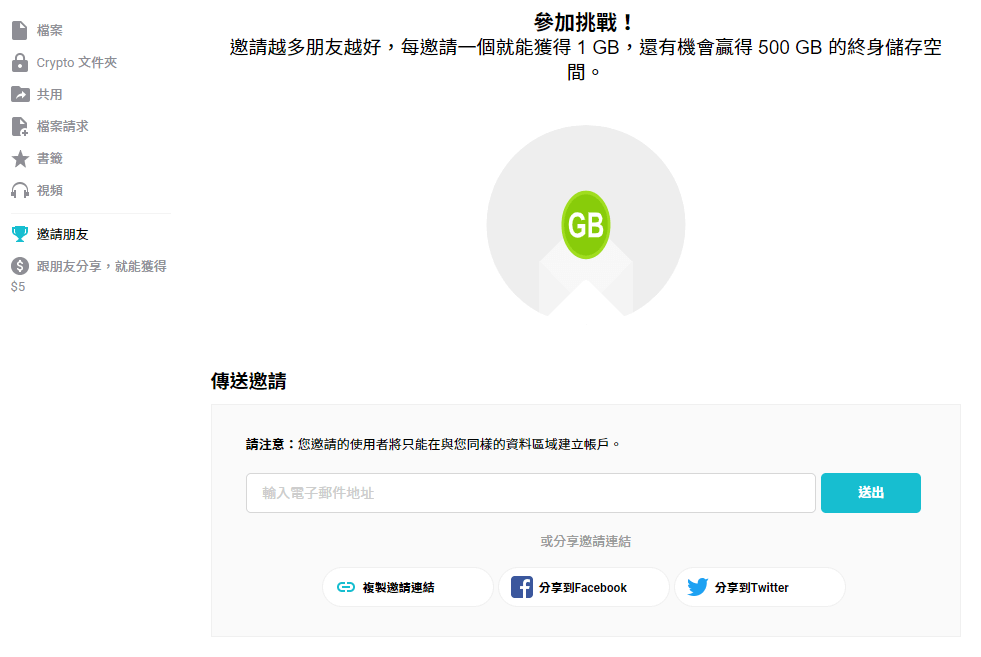The width and height of the screenshot is (981, 657).
Task: Click 分享到Twitter button
Action: click(x=760, y=587)
